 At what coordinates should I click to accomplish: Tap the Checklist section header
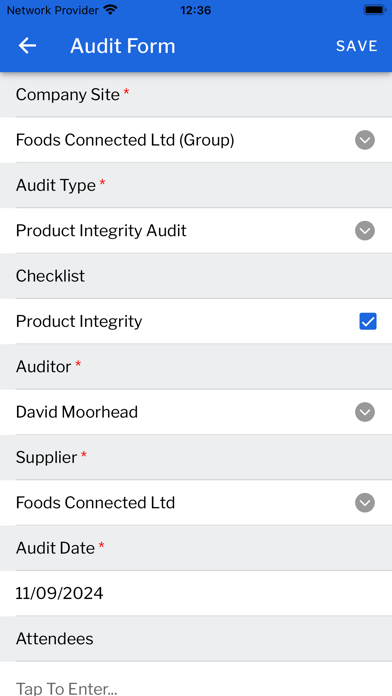pos(196,276)
